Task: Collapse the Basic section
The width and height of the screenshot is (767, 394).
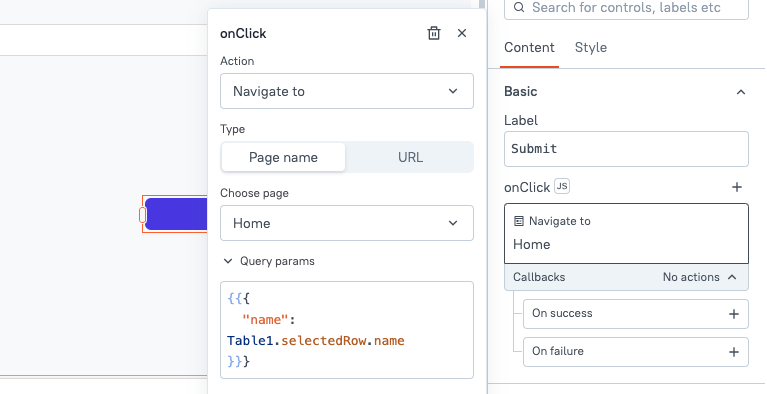Action: [x=741, y=92]
